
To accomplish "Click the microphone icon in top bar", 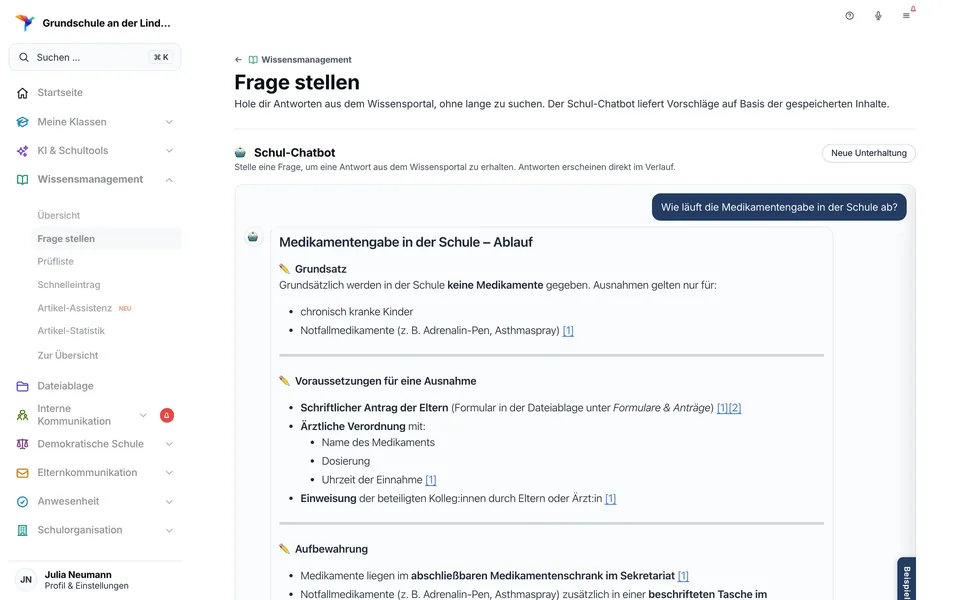I will pos(878,16).
